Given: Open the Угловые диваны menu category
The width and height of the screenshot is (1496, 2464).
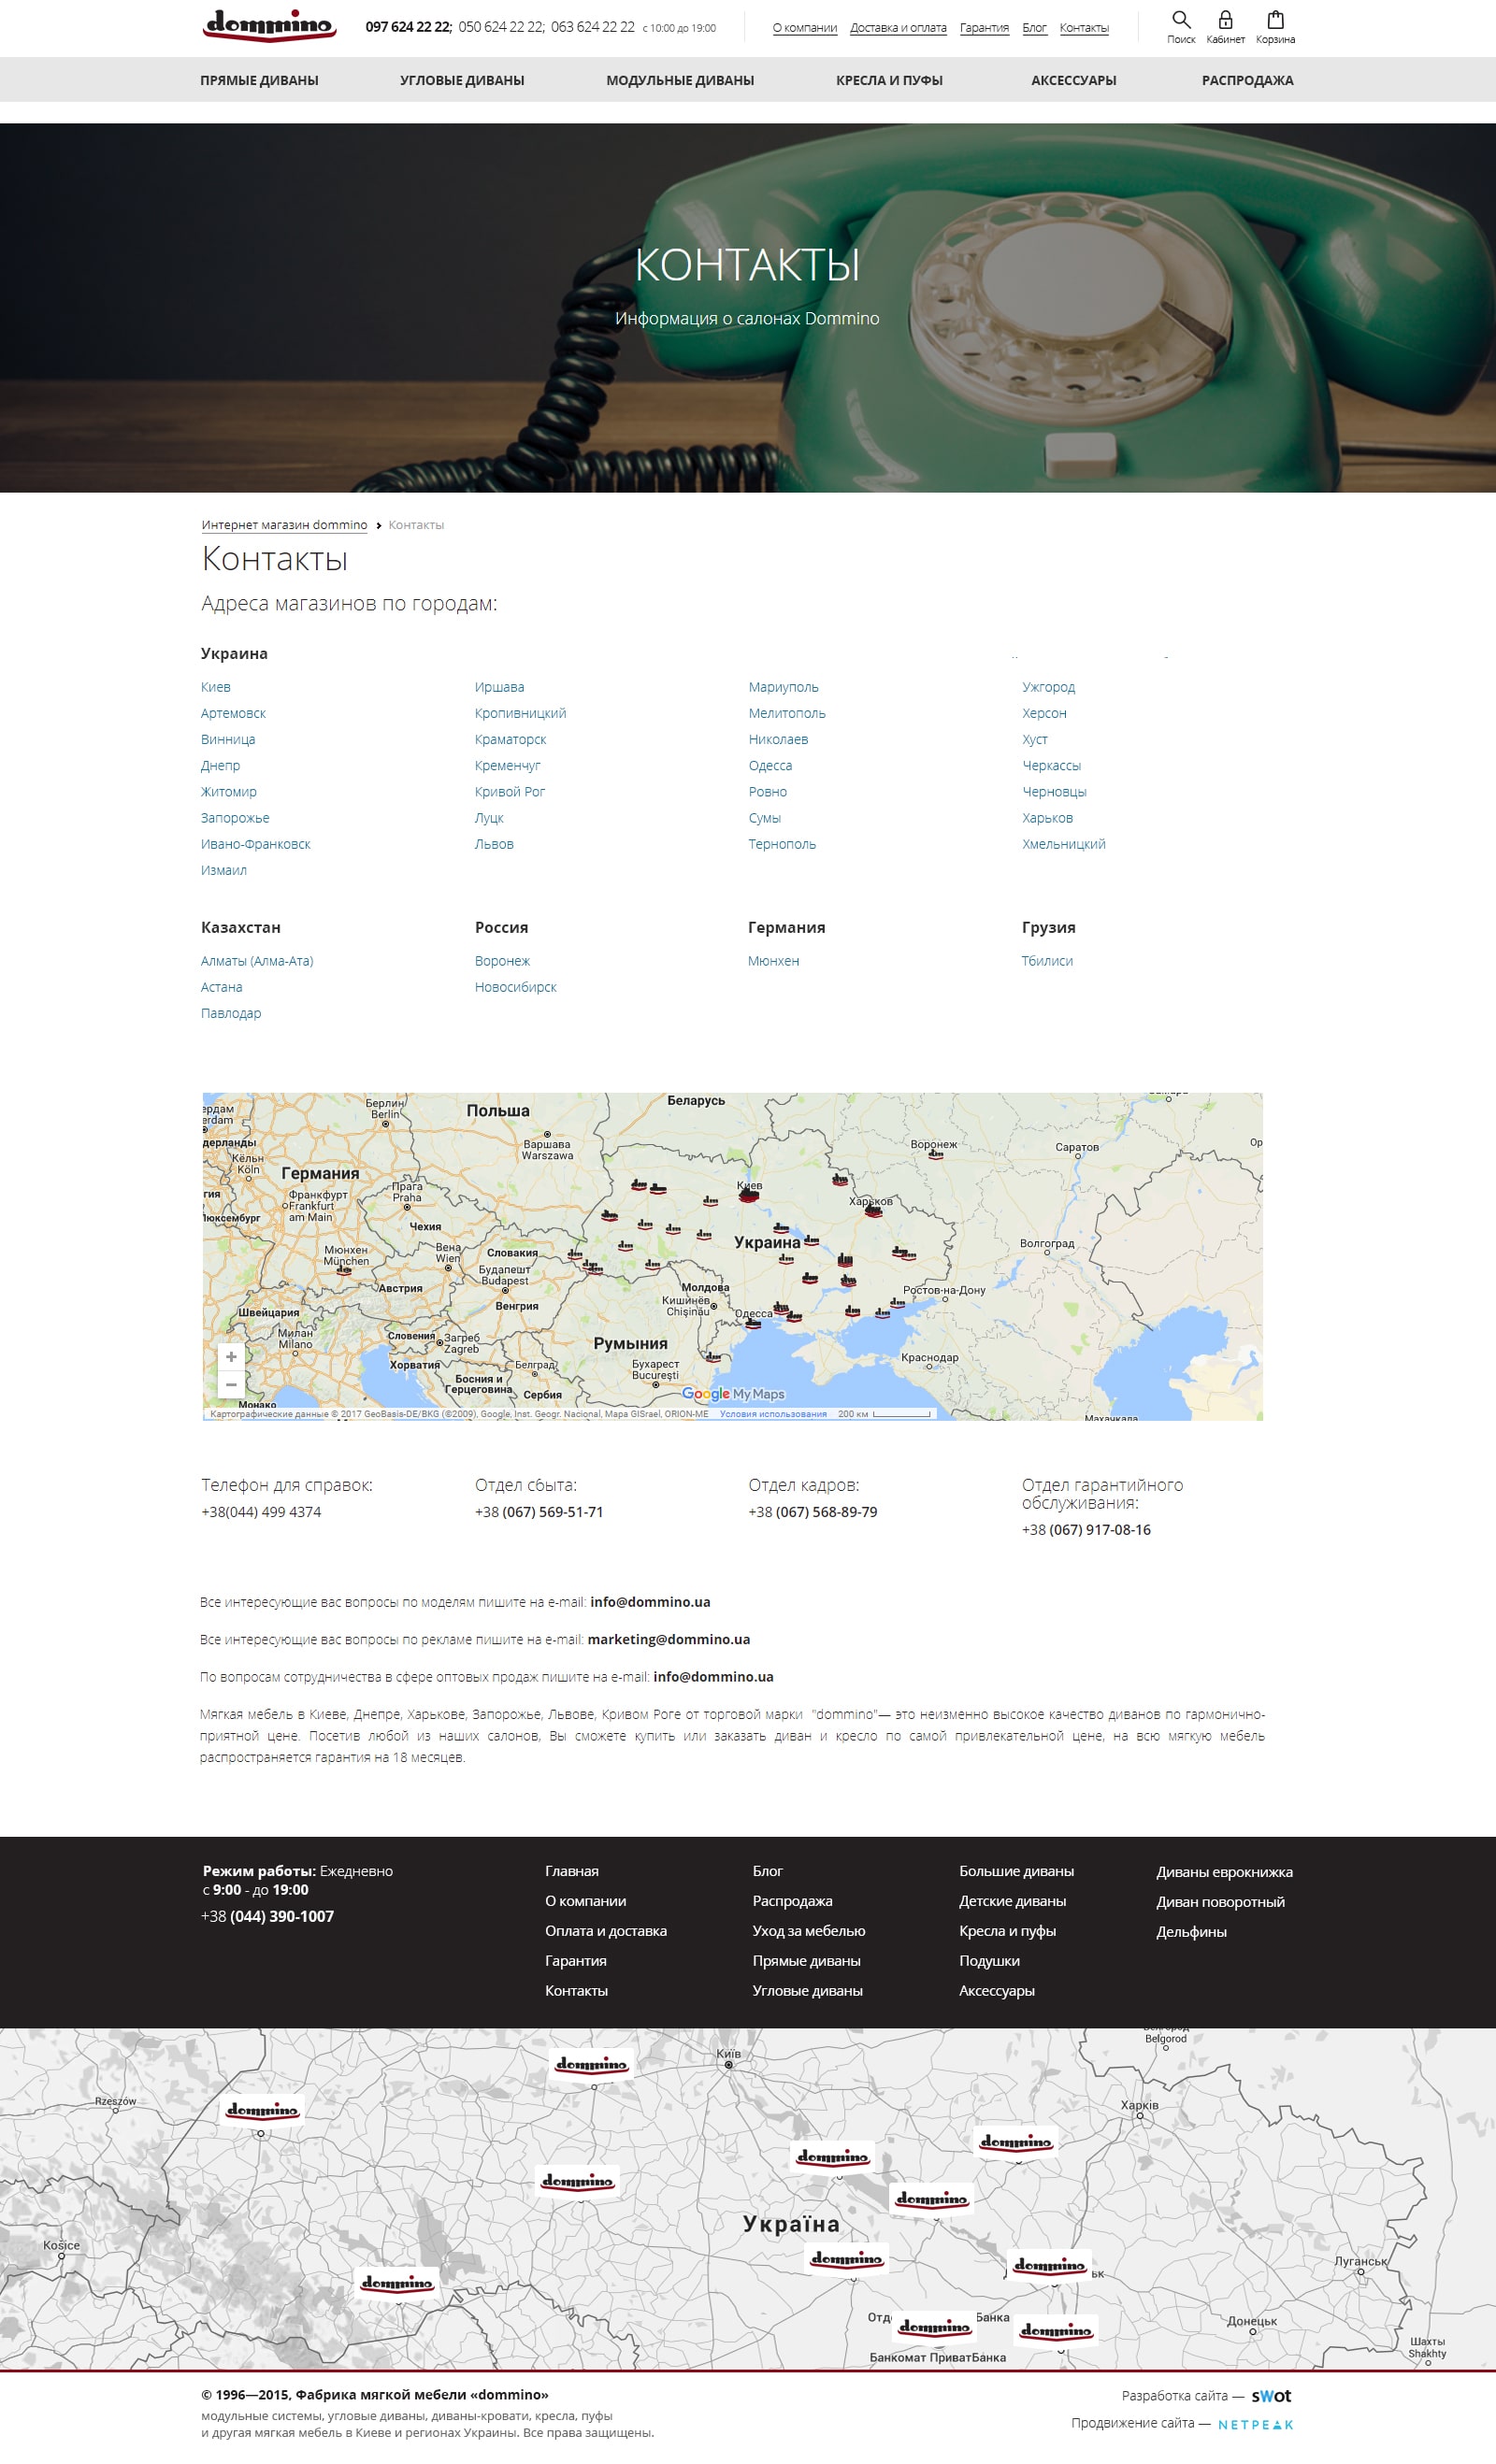Looking at the screenshot, I should [x=462, y=80].
